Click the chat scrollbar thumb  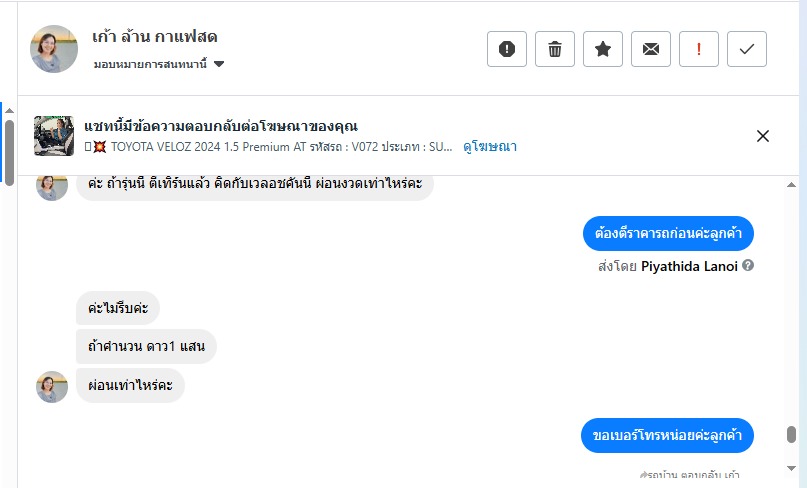tap(791, 435)
